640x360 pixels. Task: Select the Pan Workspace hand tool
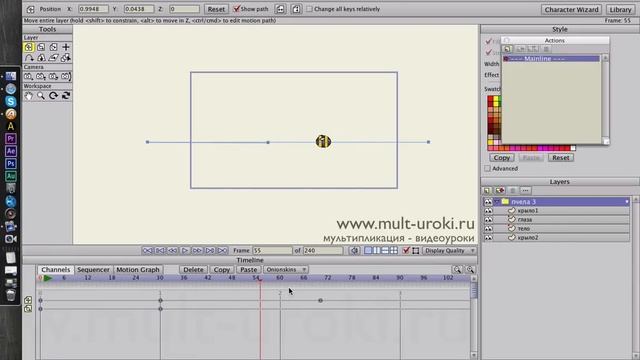(x=28, y=96)
